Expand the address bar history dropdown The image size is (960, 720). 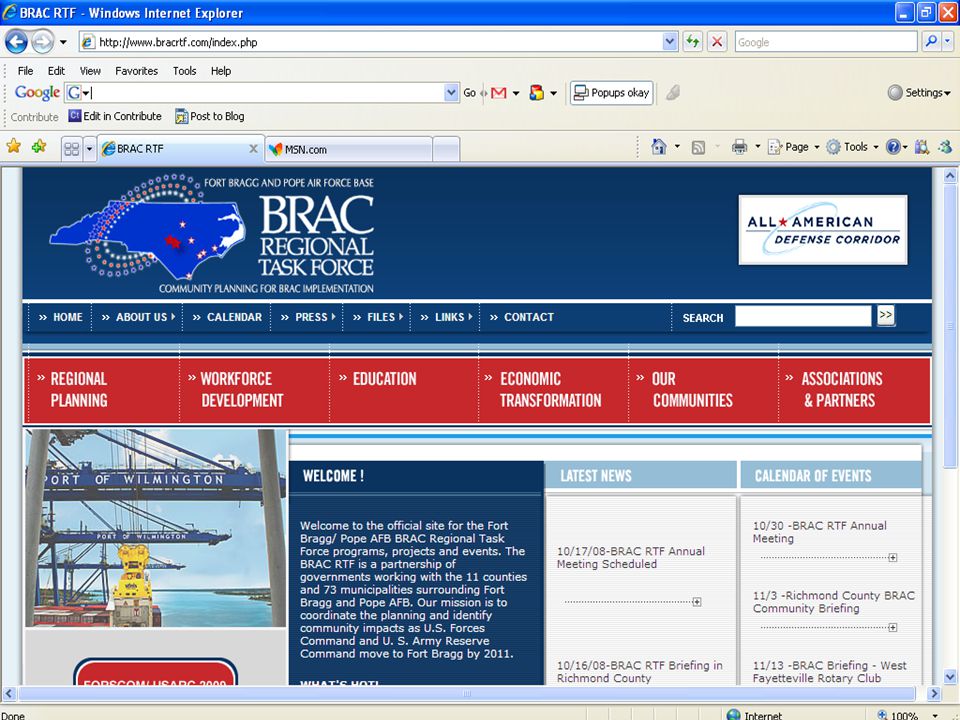point(670,42)
